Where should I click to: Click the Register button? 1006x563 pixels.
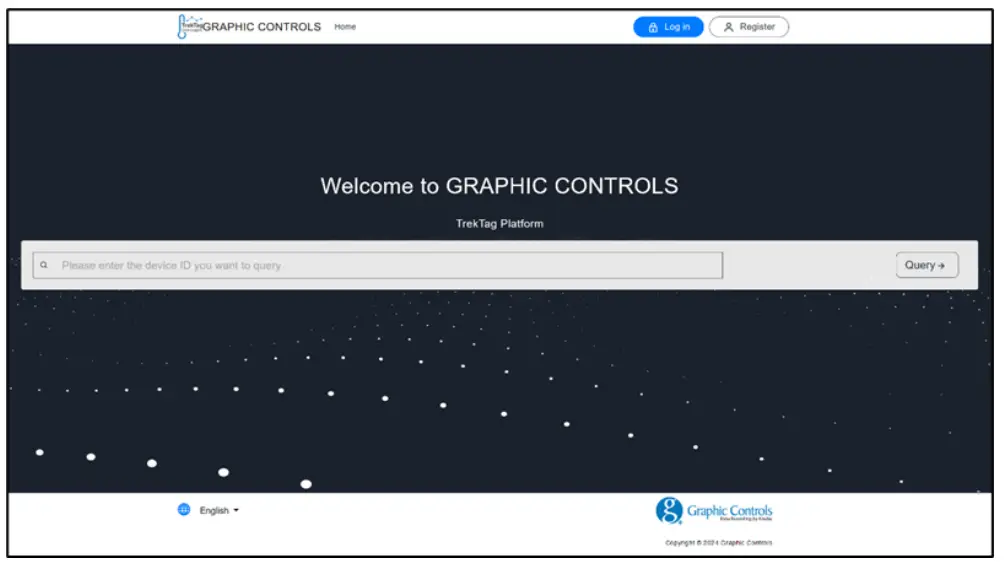pyautogui.click(x=749, y=27)
